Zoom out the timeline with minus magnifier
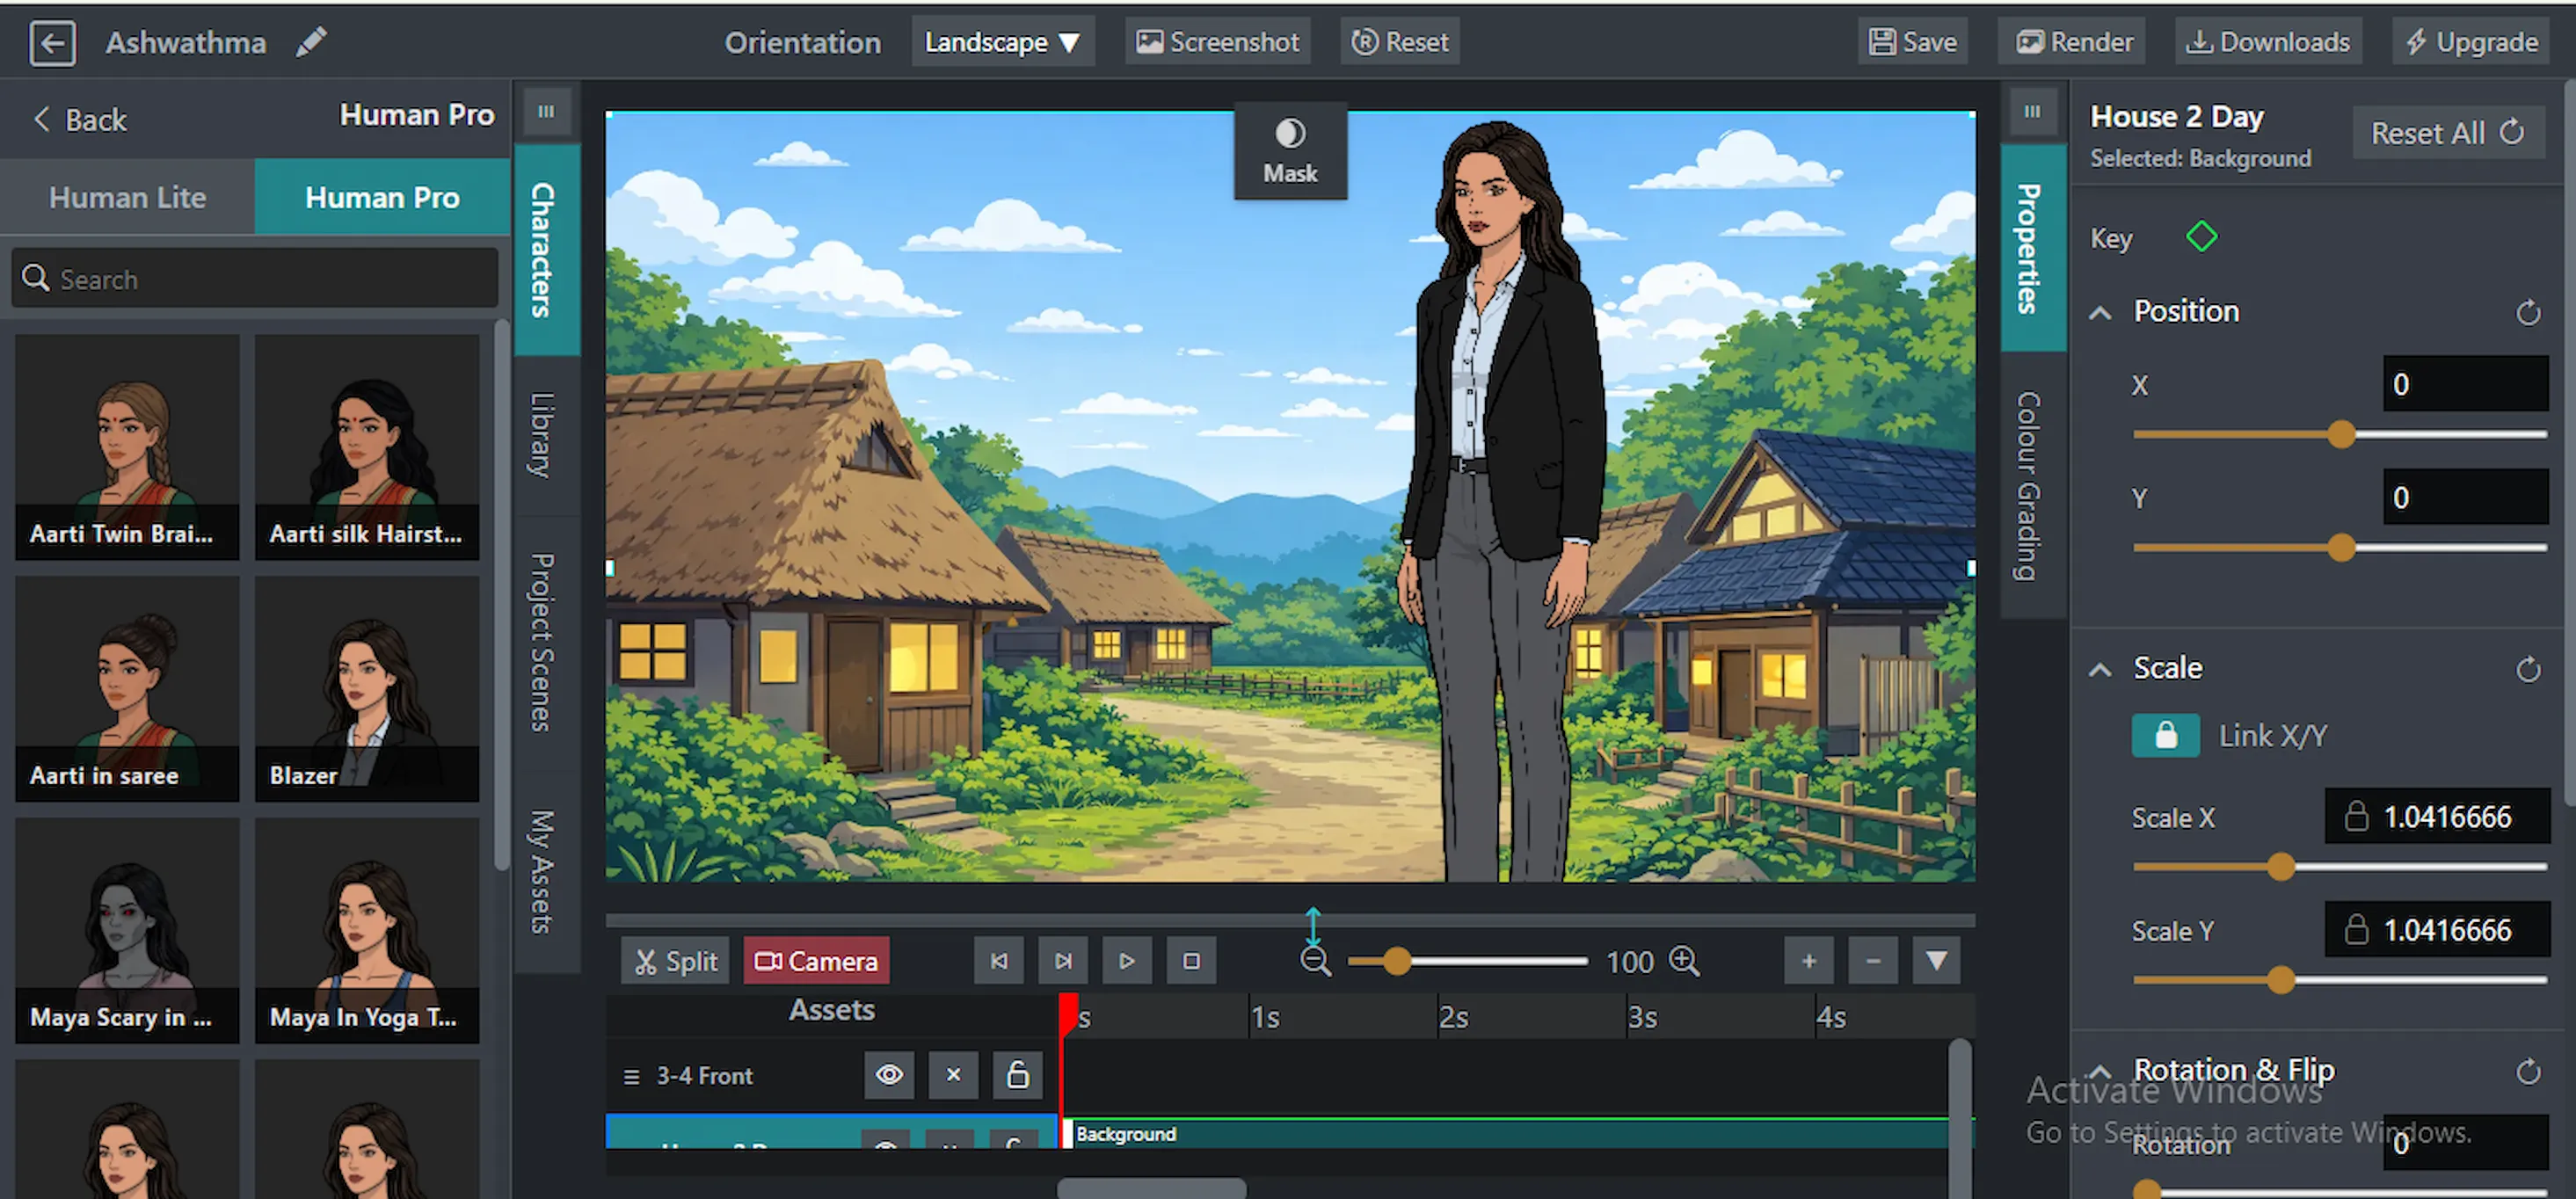 click(1315, 961)
